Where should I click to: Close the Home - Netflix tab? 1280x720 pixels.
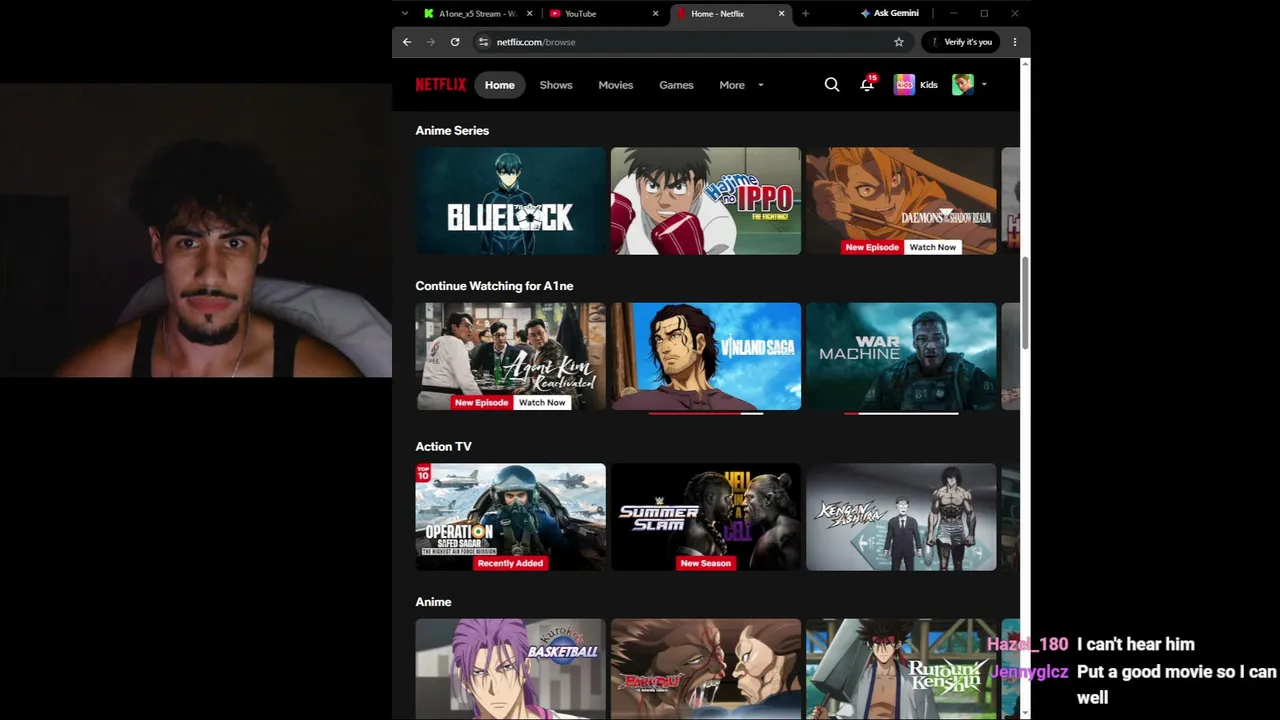[782, 13]
